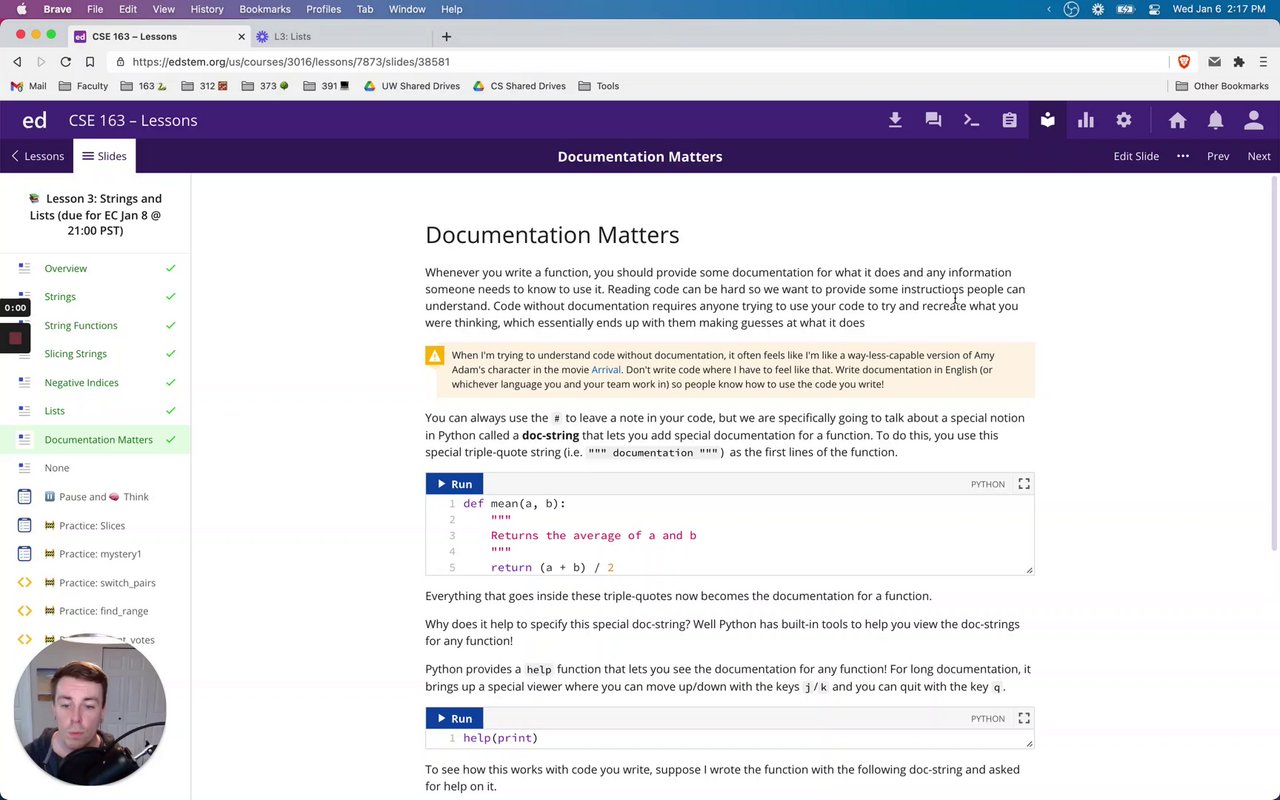
Task: Open Other Bookmarks folder
Action: (x=1222, y=86)
